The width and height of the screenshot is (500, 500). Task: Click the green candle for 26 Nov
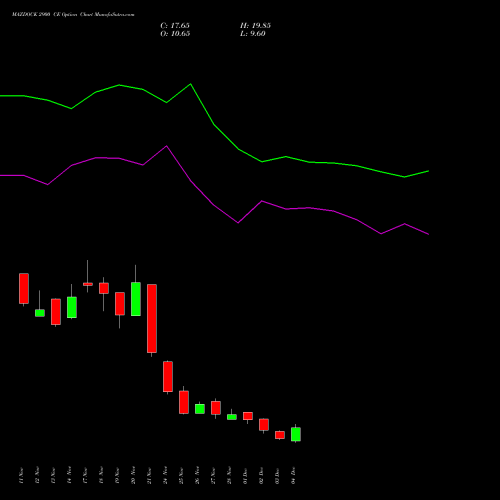click(x=200, y=409)
